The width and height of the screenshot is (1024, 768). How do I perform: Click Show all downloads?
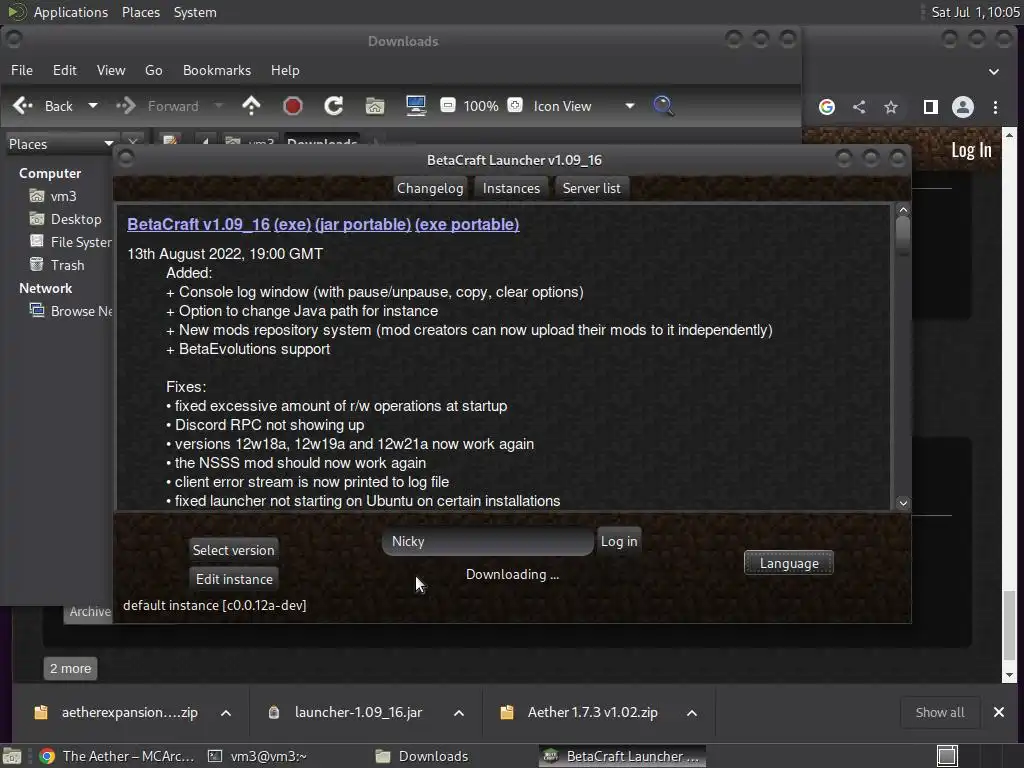click(940, 712)
